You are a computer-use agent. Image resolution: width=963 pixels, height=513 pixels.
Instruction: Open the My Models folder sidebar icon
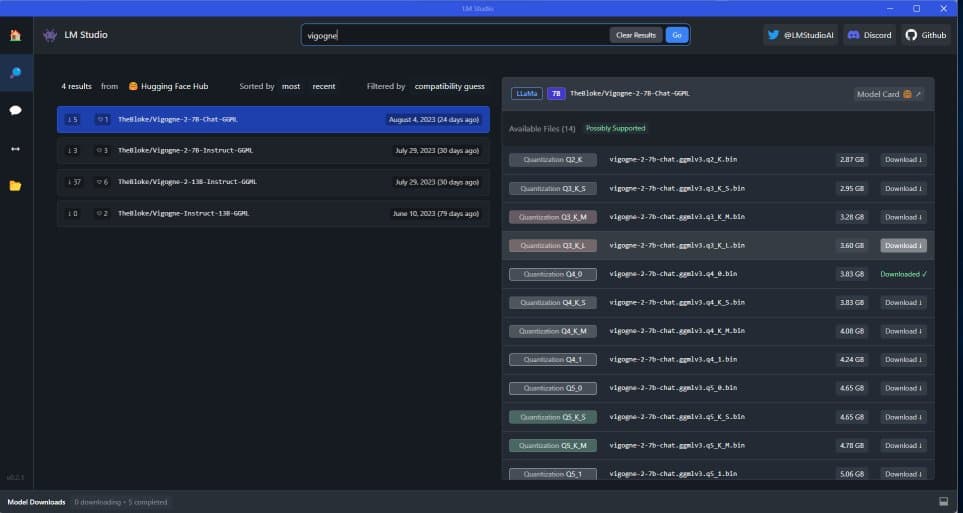[x=15, y=186]
